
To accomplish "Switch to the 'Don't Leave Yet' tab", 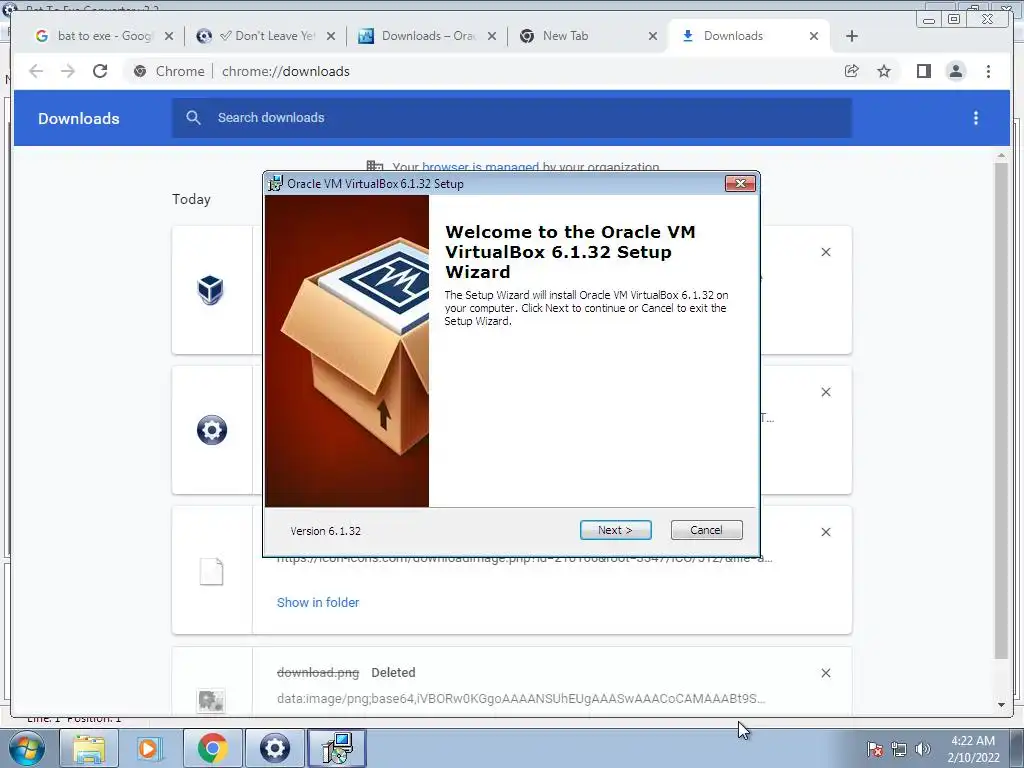I will pyautogui.click(x=266, y=36).
